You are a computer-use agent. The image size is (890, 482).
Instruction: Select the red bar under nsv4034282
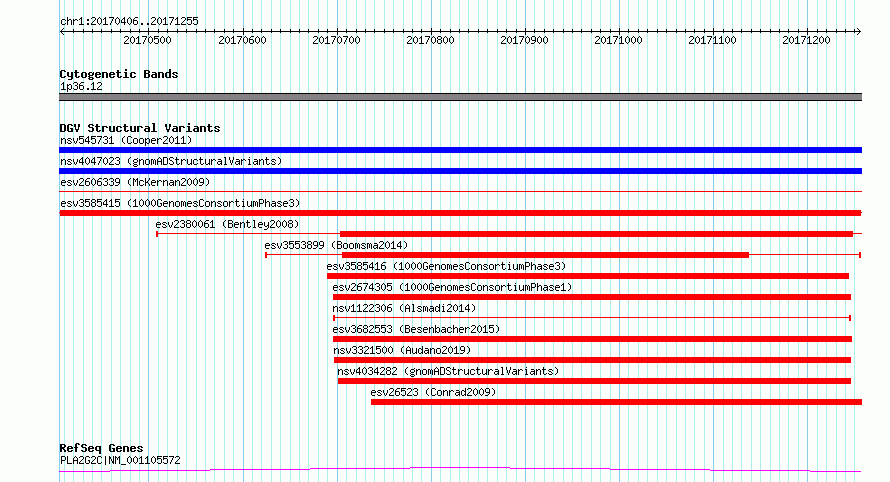click(594, 381)
